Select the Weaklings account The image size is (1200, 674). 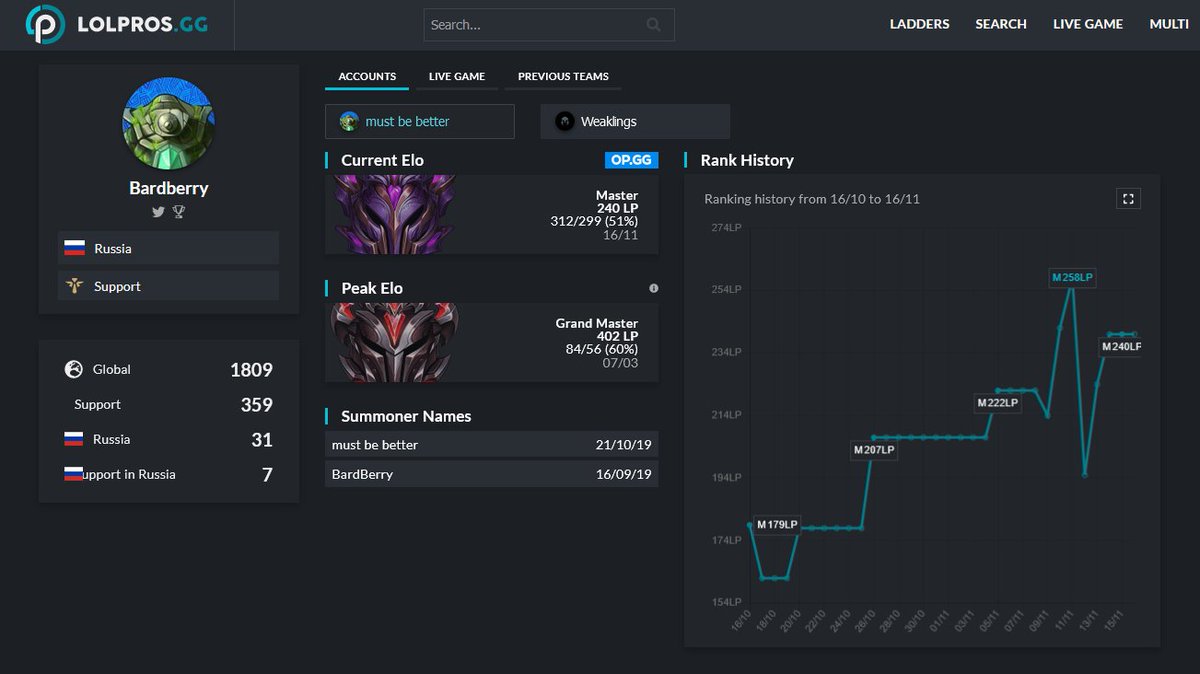tap(635, 121)
